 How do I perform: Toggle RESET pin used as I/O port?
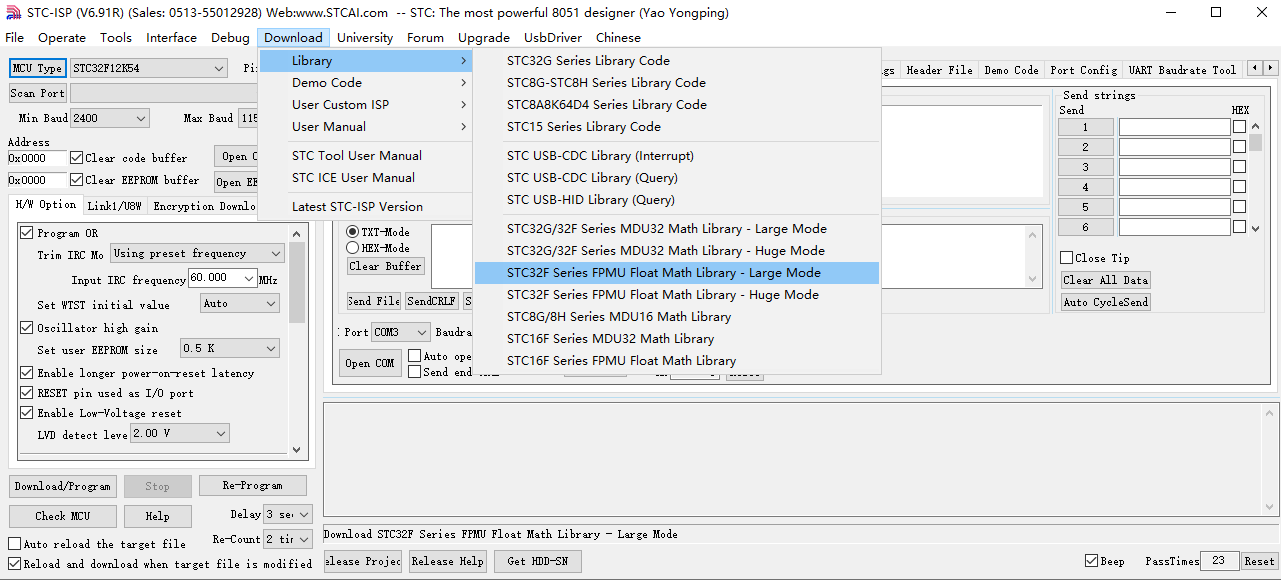[27, 393]
